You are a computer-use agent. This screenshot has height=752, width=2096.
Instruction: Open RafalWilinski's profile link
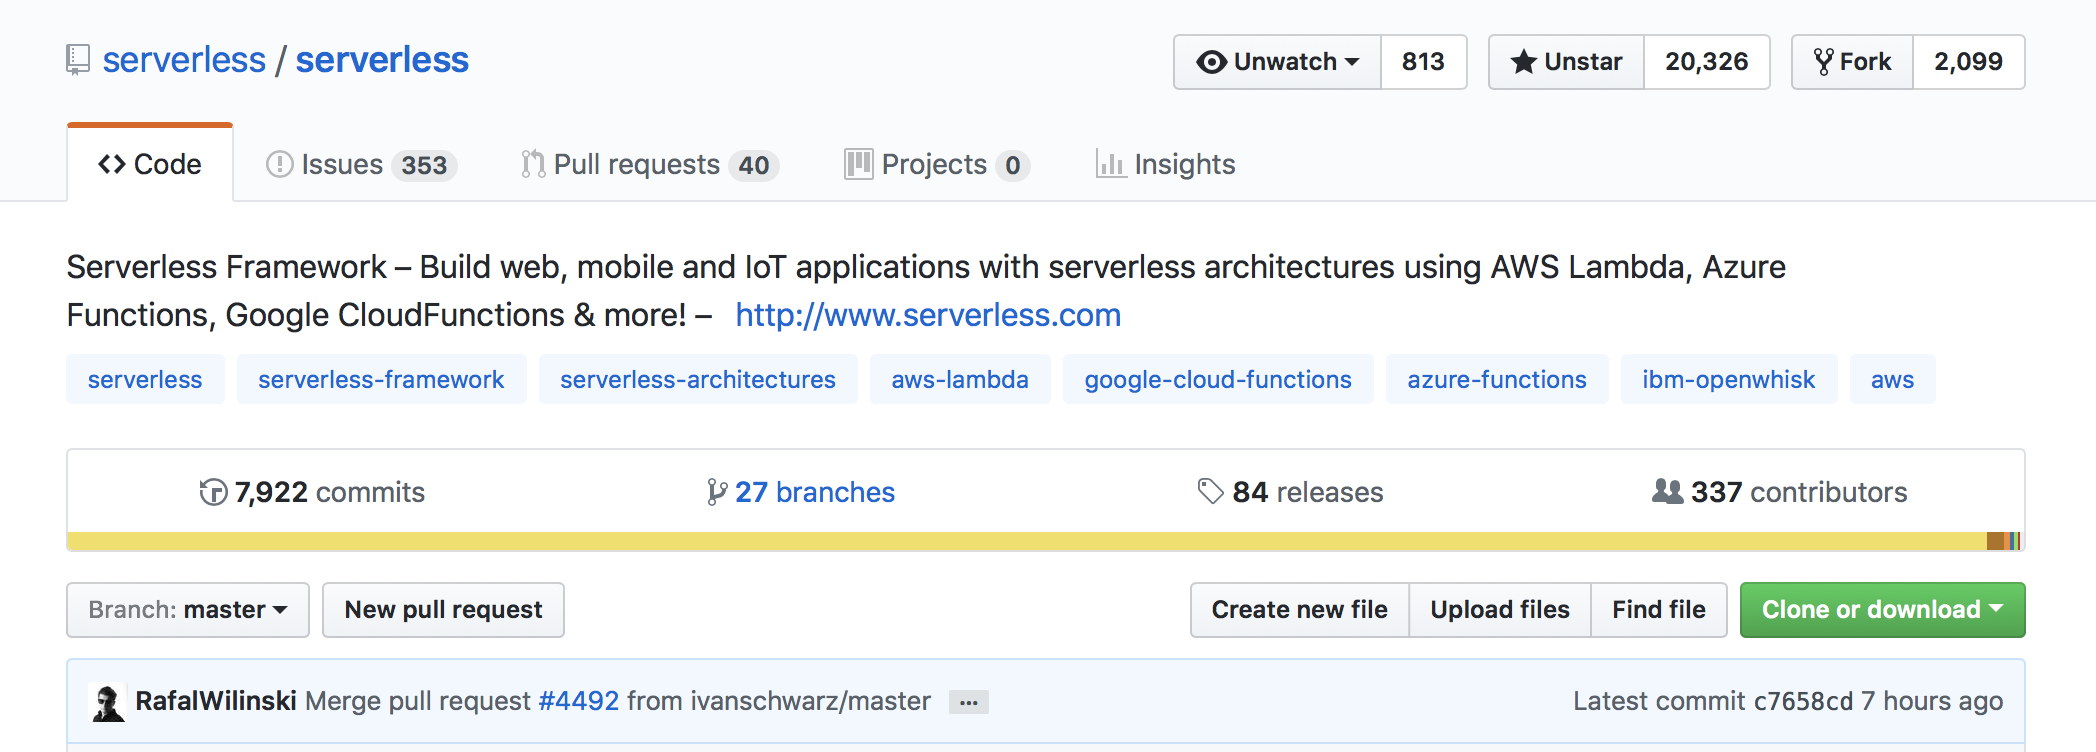point(216,701)
